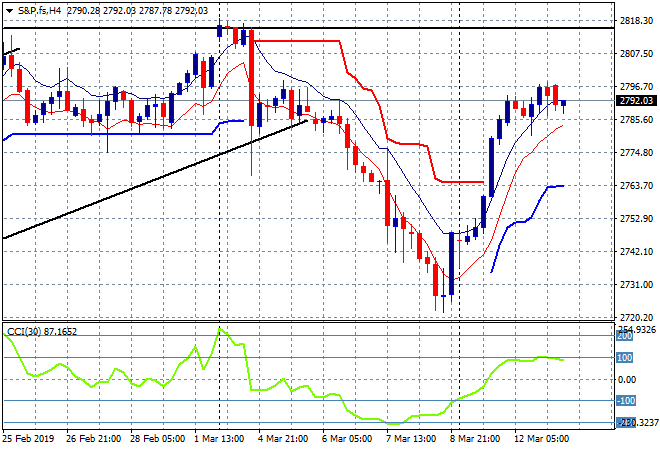Click the 2774.80 price axis label

point(636,152)
